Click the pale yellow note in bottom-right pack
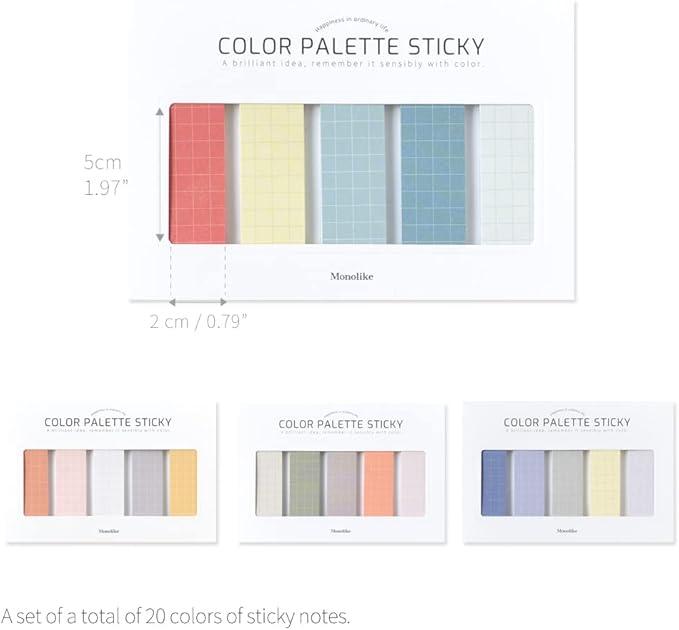679x630 pixels. coord(604,482)
